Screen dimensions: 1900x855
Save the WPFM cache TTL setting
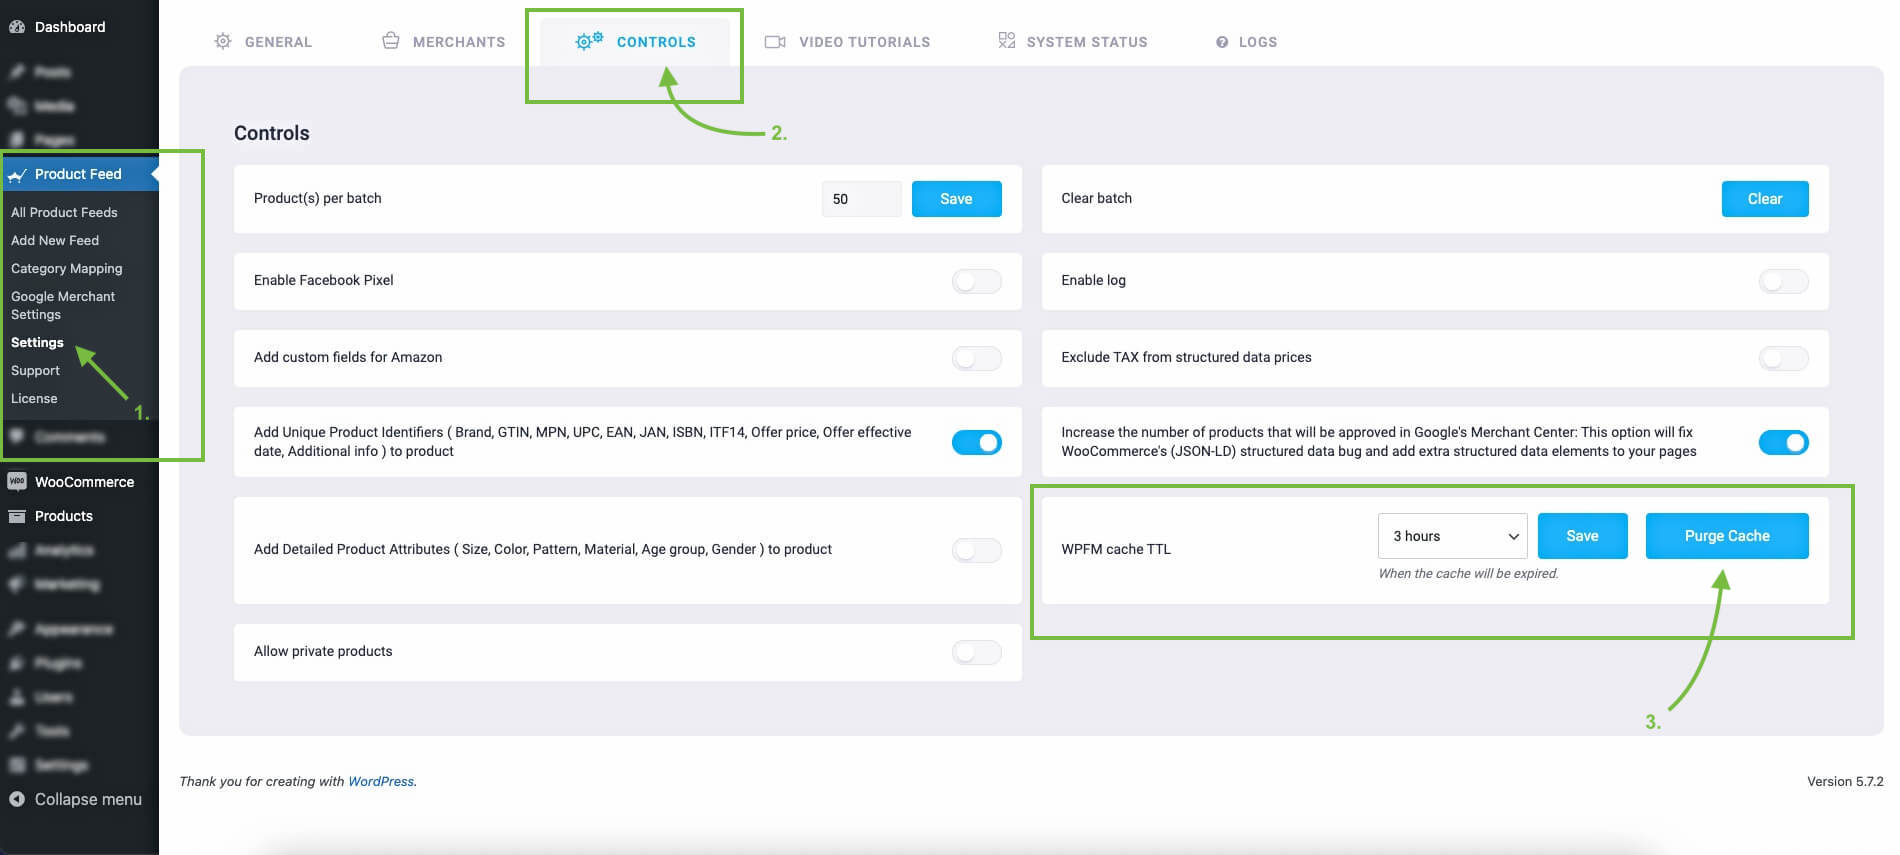click(x=1582, y=536)
